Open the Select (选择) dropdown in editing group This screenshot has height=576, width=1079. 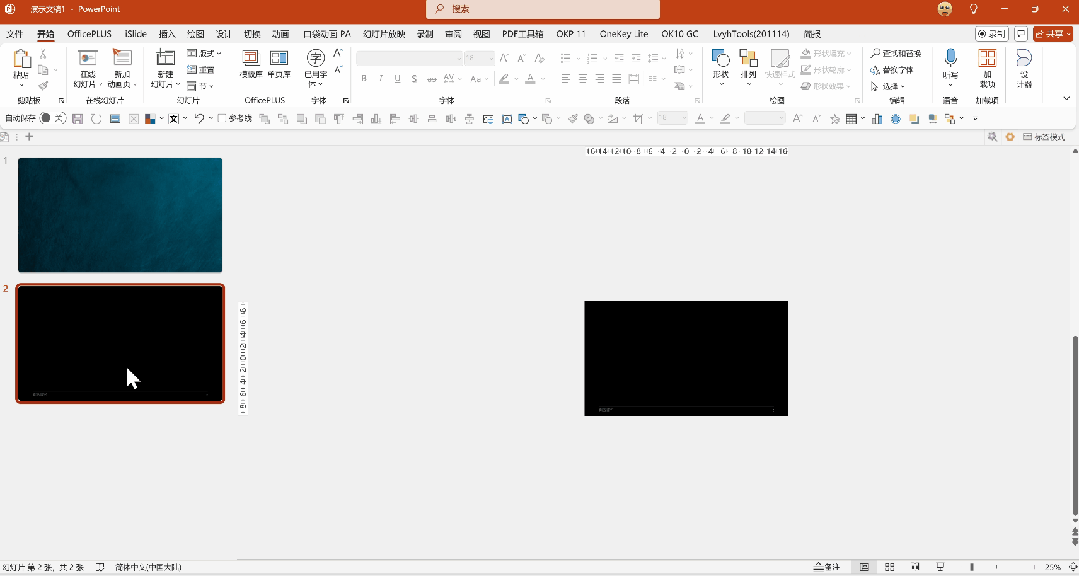click(x=888, y=87)
